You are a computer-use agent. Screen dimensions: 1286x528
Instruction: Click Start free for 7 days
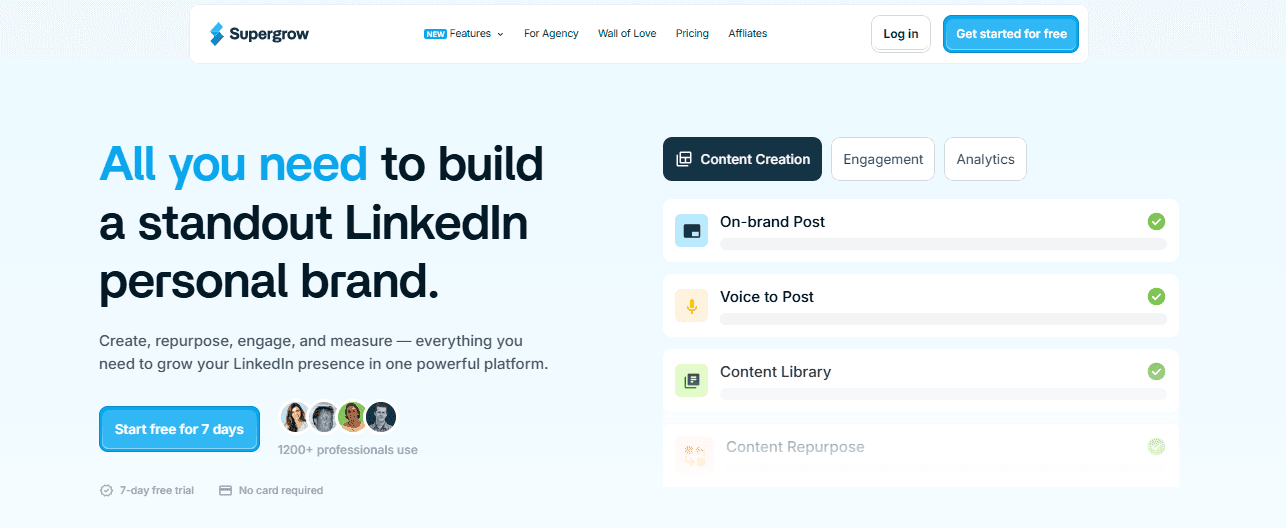point(179,429)
